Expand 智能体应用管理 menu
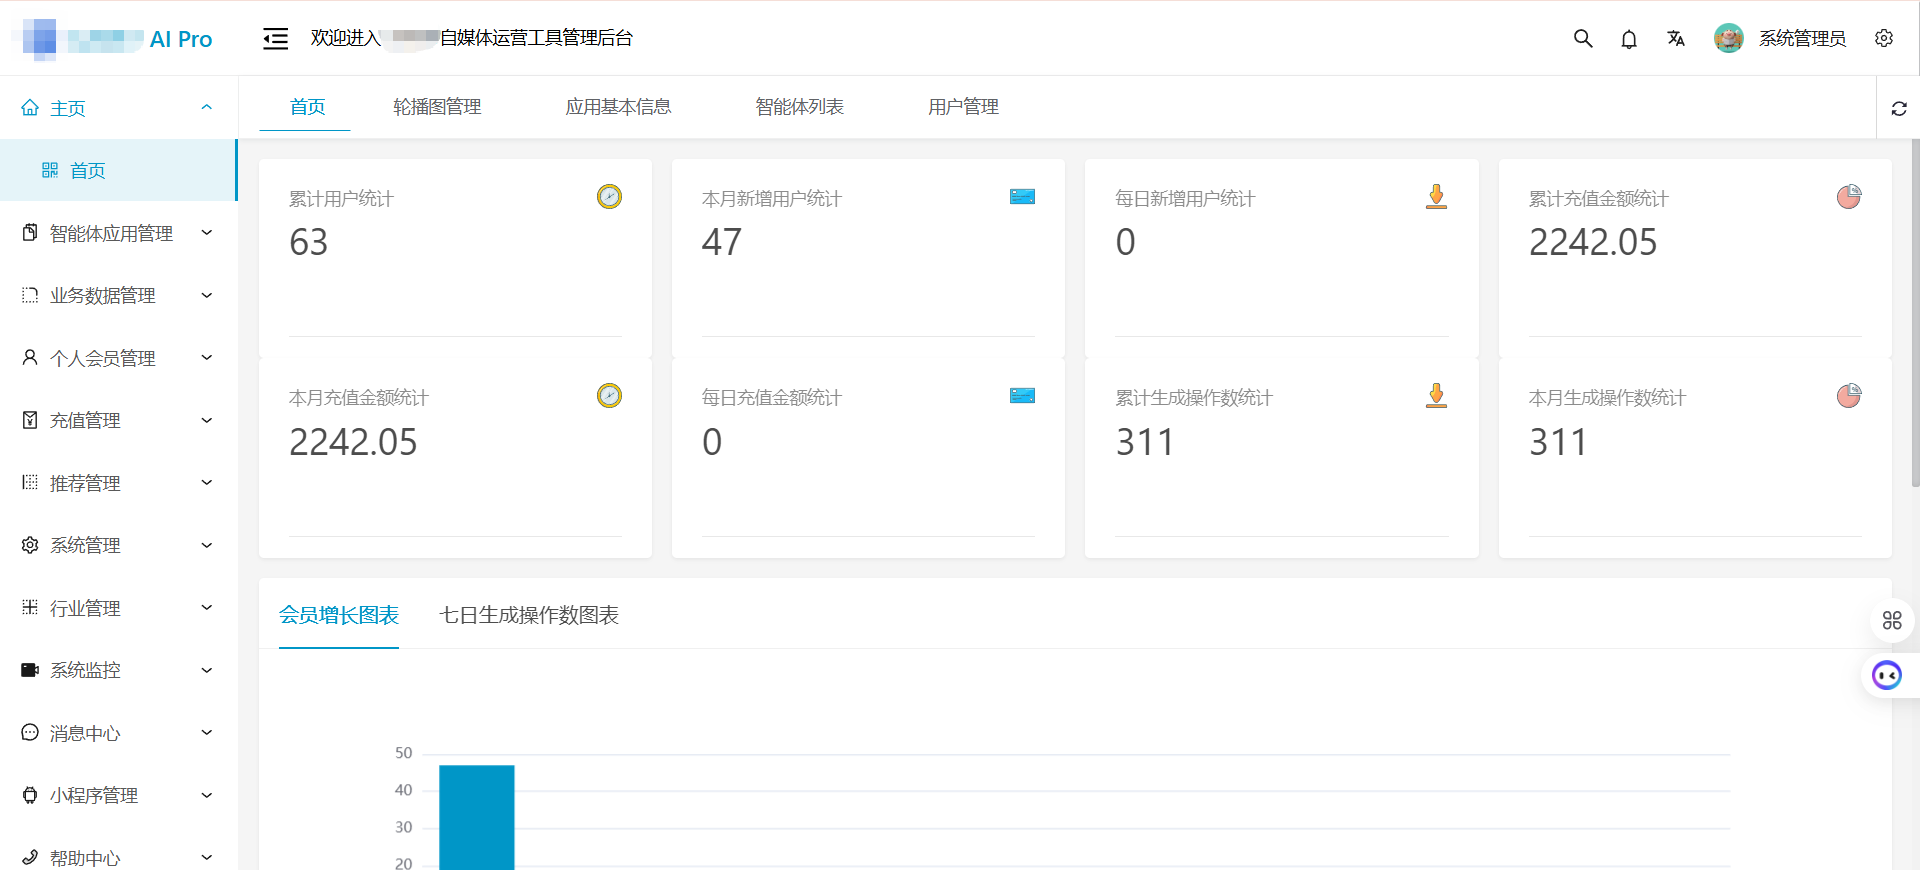The width and height of the screenshot is (1920, 870). coord(207,232)
